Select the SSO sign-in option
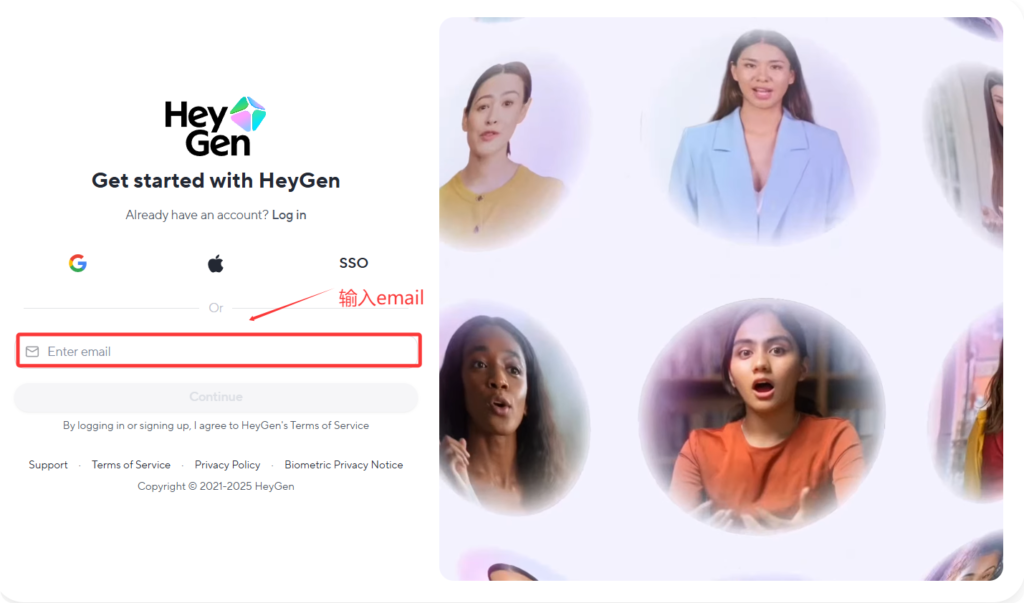 pos(353,263)
